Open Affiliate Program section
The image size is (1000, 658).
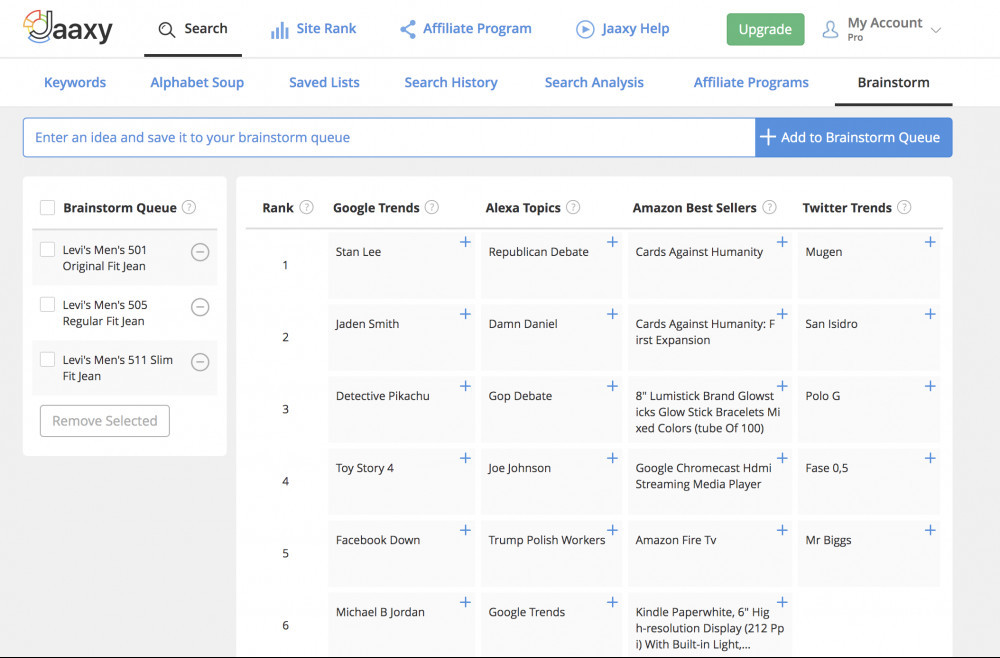(466, 29)
